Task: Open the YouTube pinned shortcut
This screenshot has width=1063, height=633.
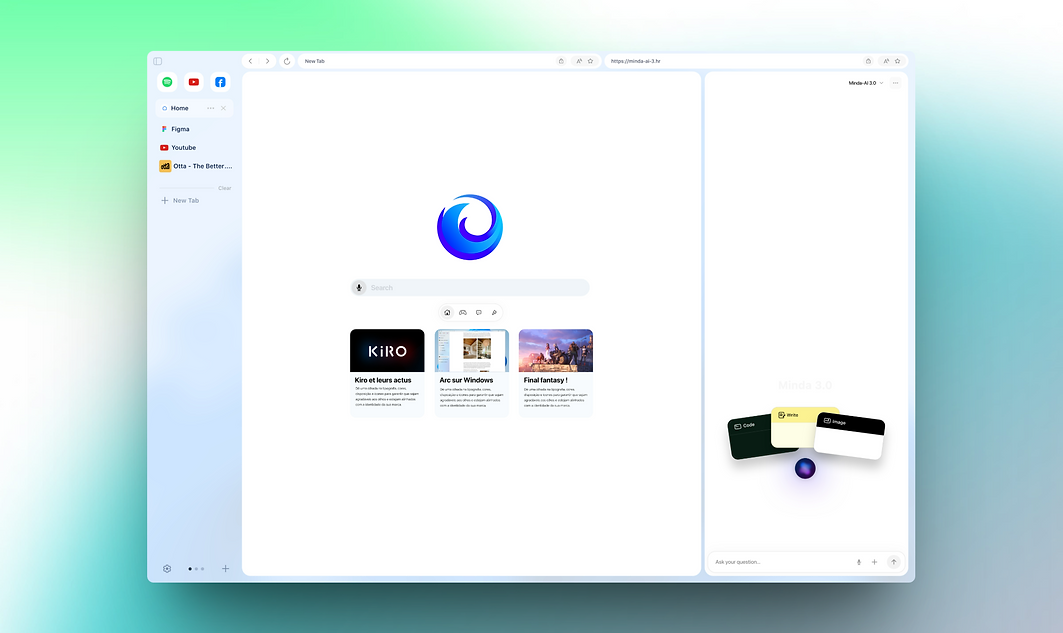Action: click(194, 82)
